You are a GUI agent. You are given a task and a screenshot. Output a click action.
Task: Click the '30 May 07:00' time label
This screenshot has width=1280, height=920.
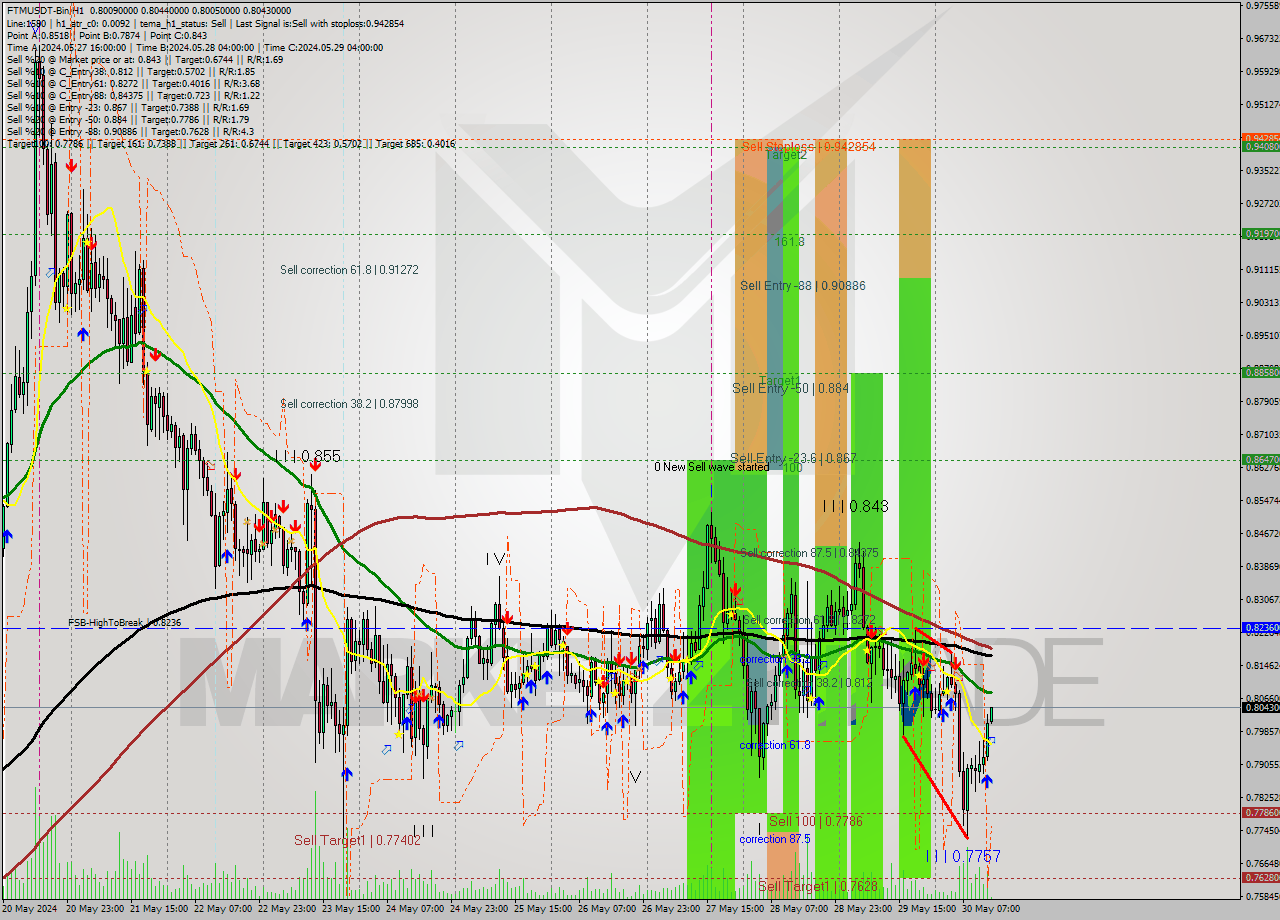pyautogui.click(x=991, y=909)
